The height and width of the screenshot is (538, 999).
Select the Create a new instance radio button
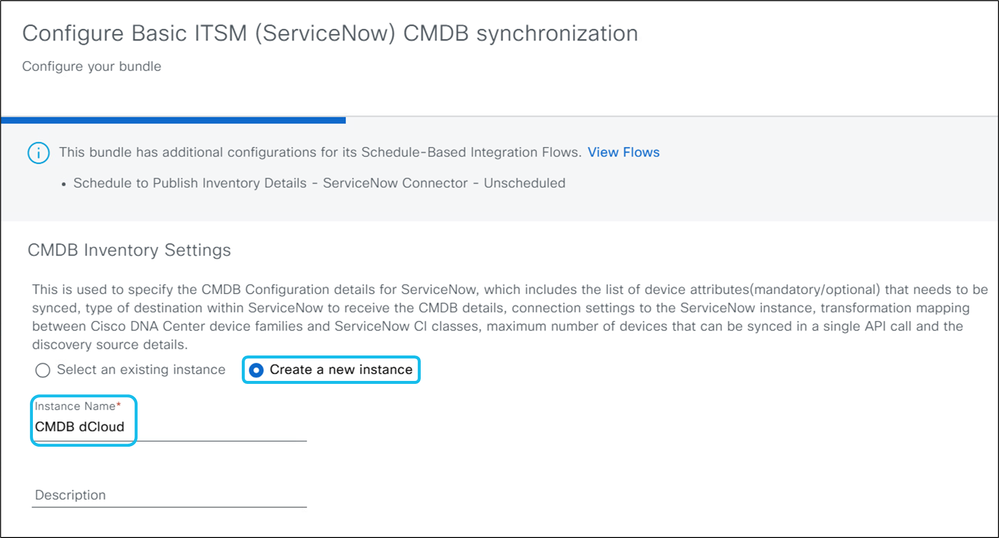(x=257, y=370)
